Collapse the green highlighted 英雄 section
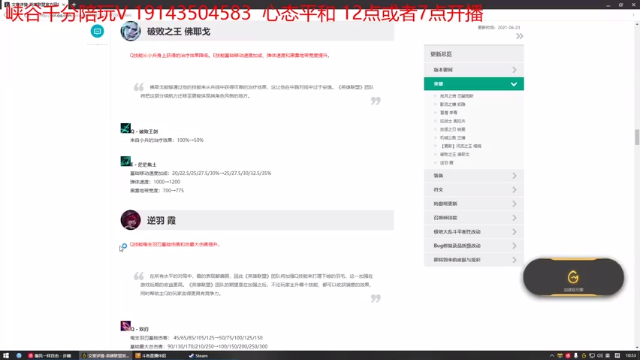This screenshot has width=640, height=360. tap(474, 84)
